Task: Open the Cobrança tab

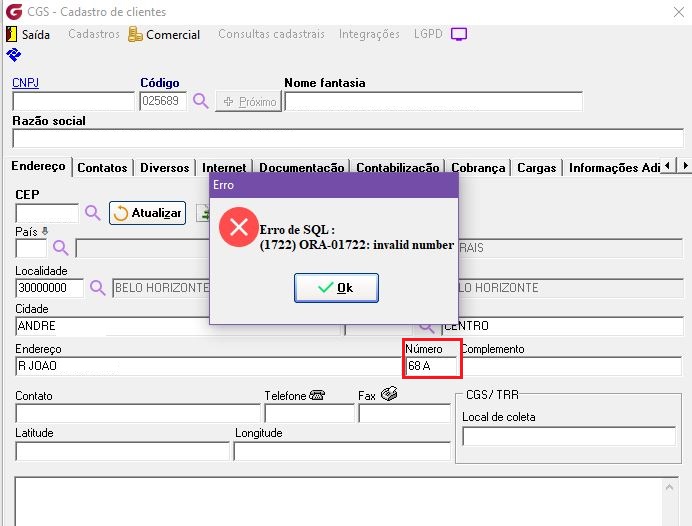Action: click(x=478, y=168)
